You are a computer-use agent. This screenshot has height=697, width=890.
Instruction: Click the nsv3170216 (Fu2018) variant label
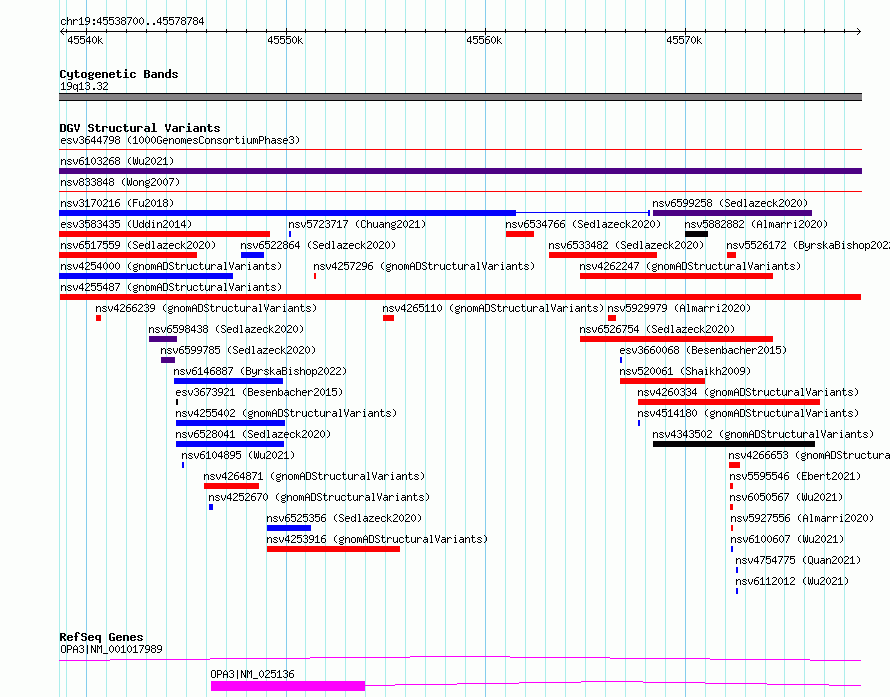tap(117, 203)
